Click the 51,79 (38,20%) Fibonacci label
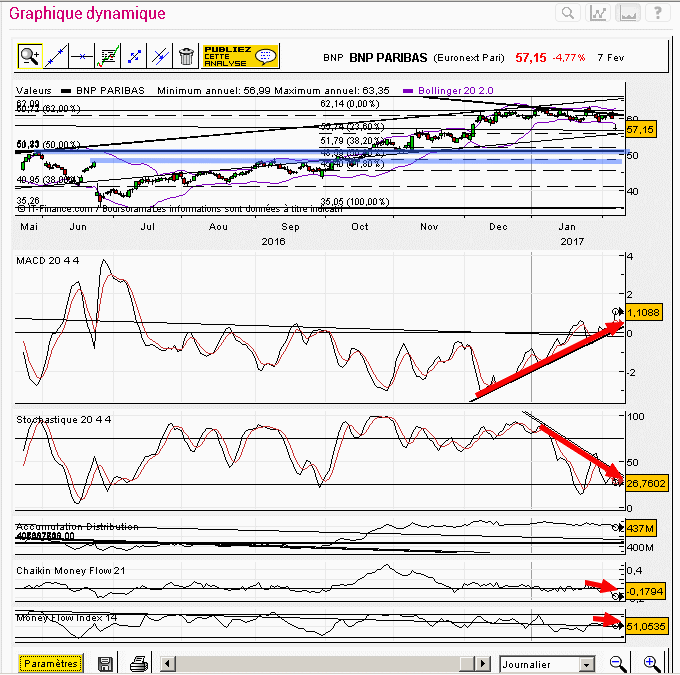680x675 pixels. click(x=352, y=141)
